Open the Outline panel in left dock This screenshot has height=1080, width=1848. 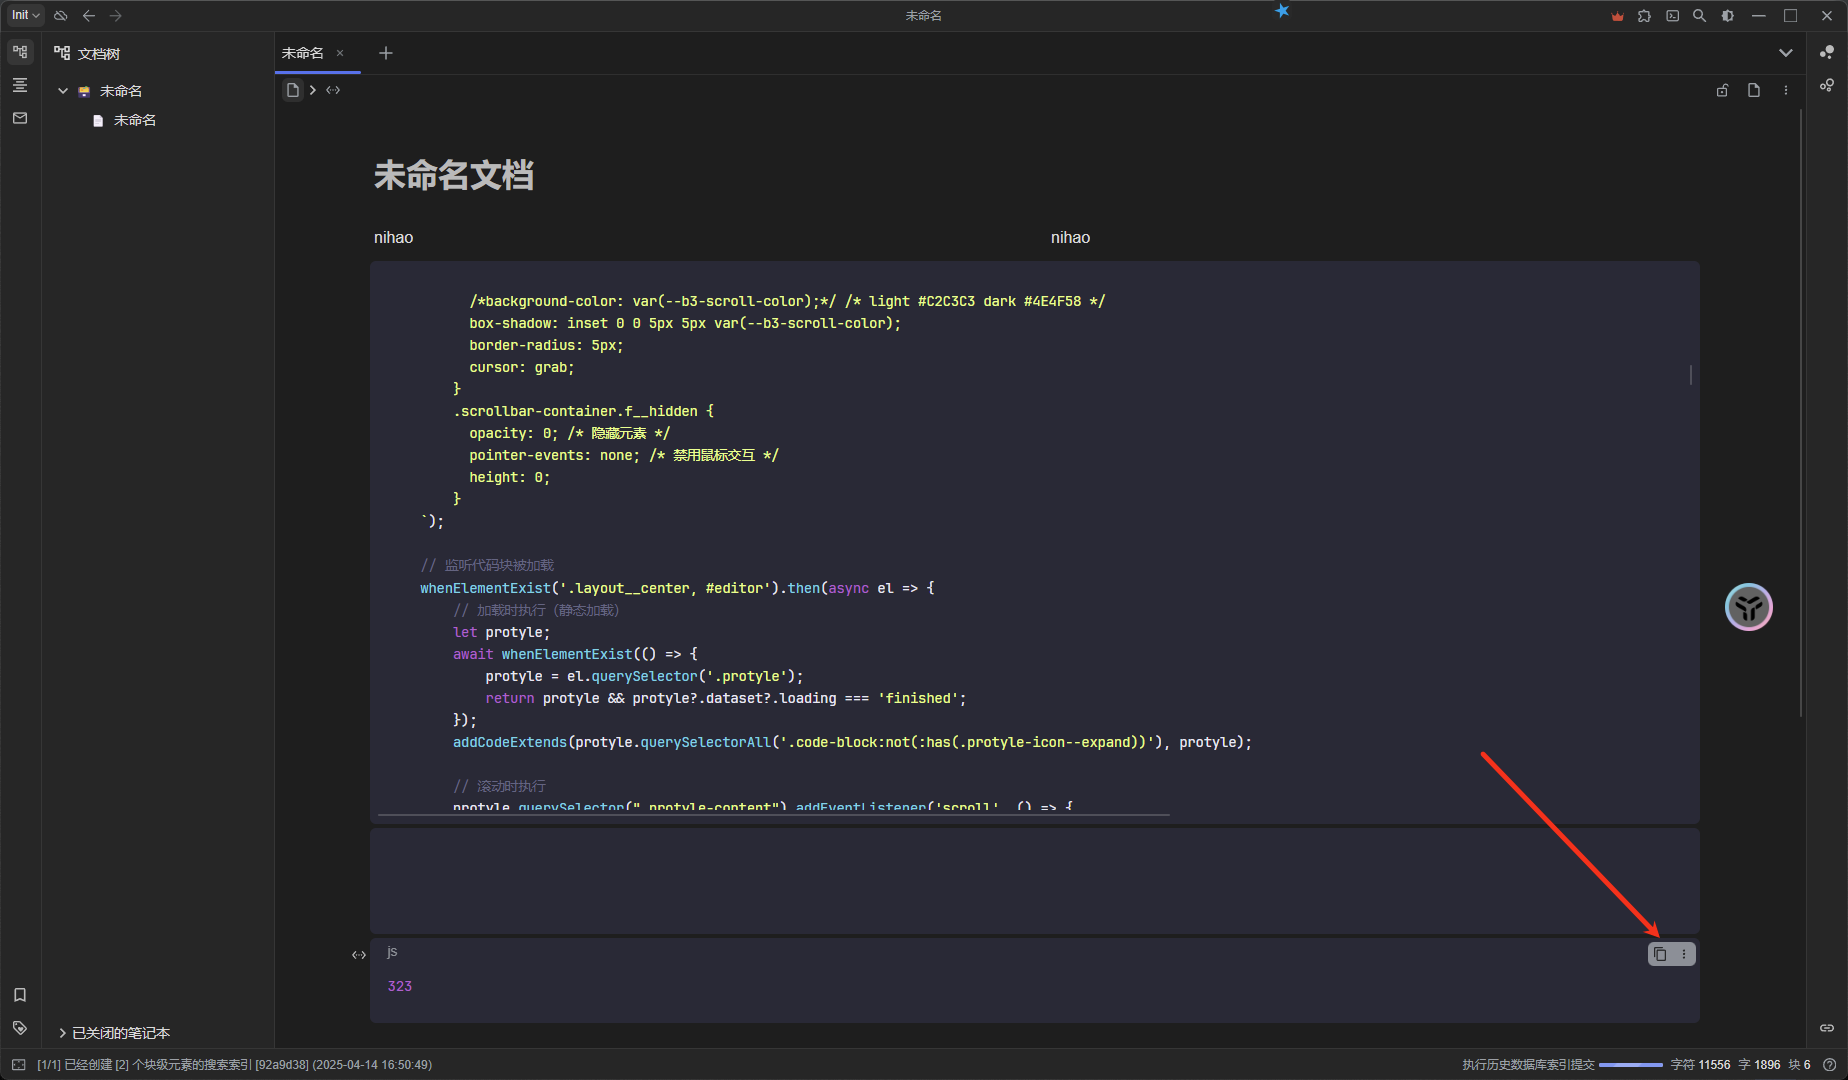point(20,85)
